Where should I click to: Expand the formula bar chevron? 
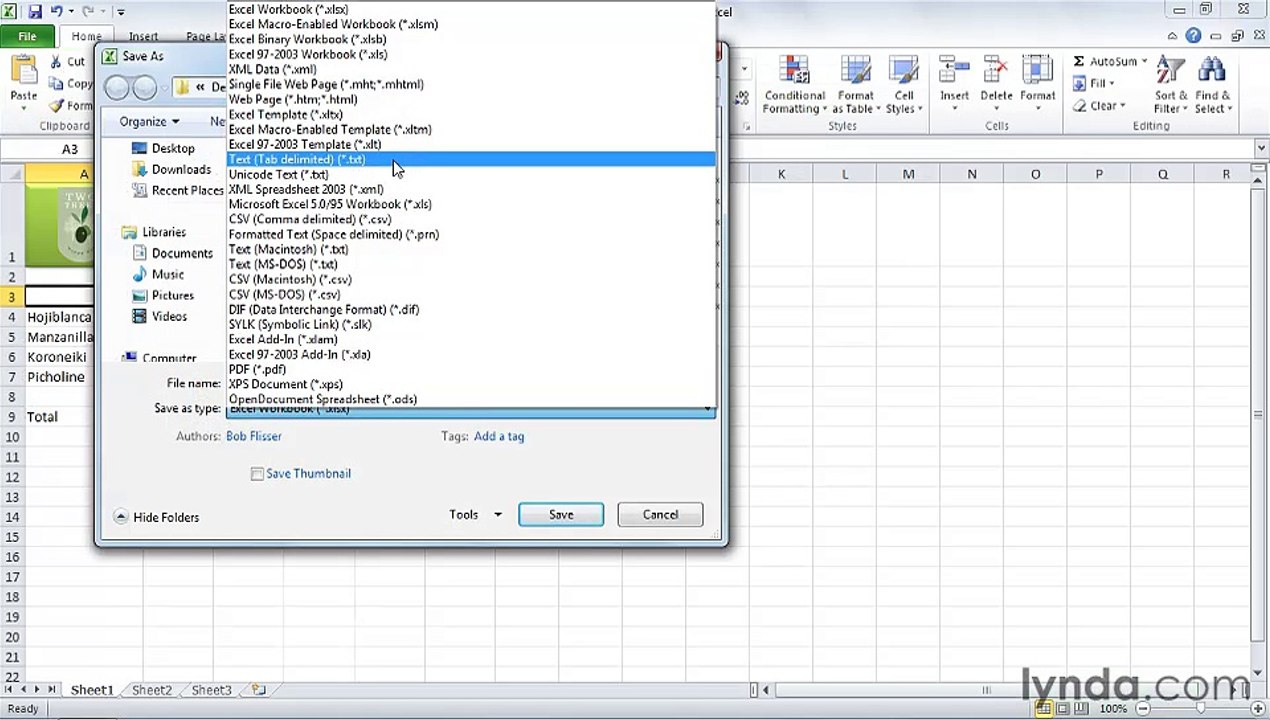(x=1260, y=149)
